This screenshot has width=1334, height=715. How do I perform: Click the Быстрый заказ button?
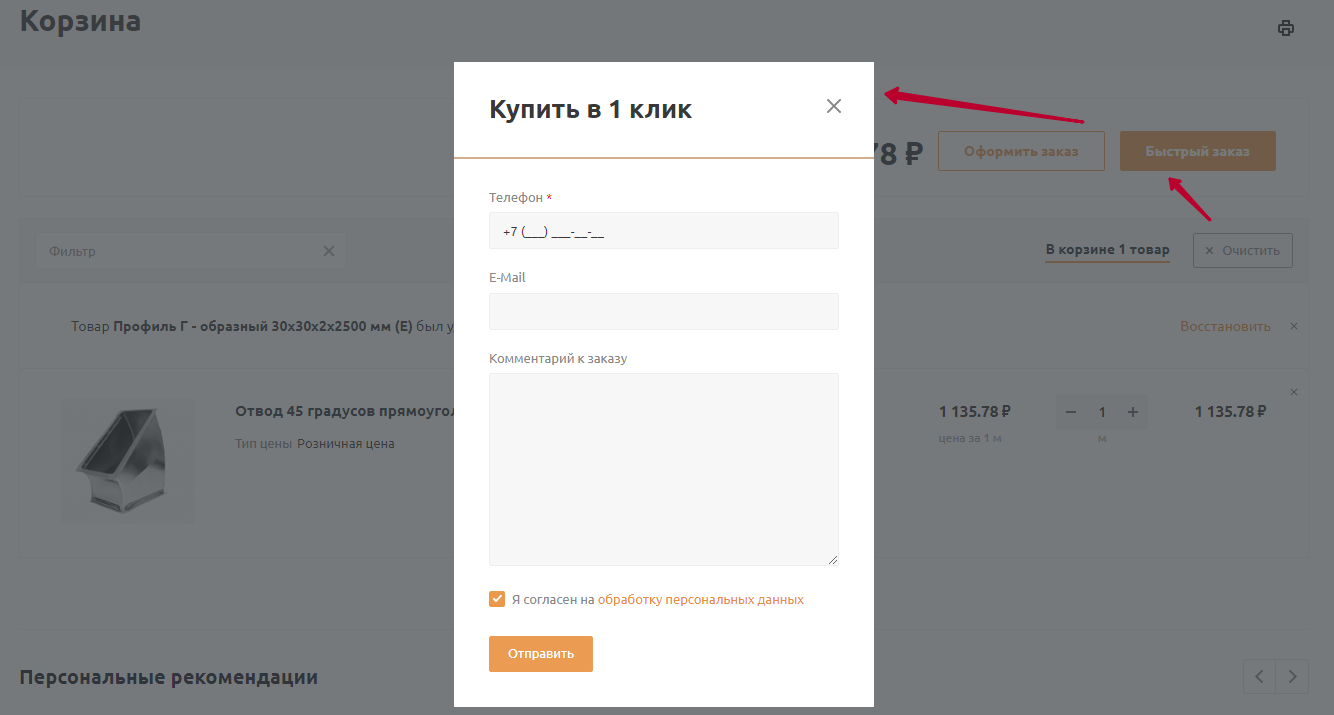pos(1197,151)
